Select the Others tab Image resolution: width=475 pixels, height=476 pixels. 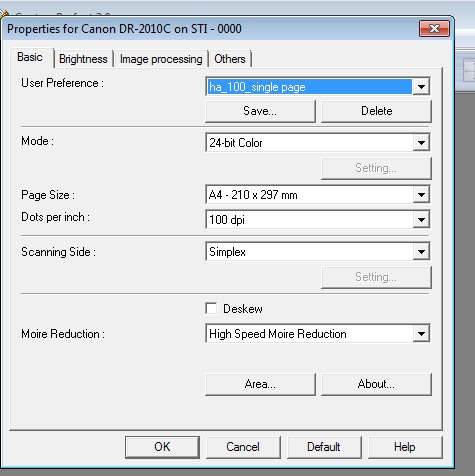click(x=230, y=59)
